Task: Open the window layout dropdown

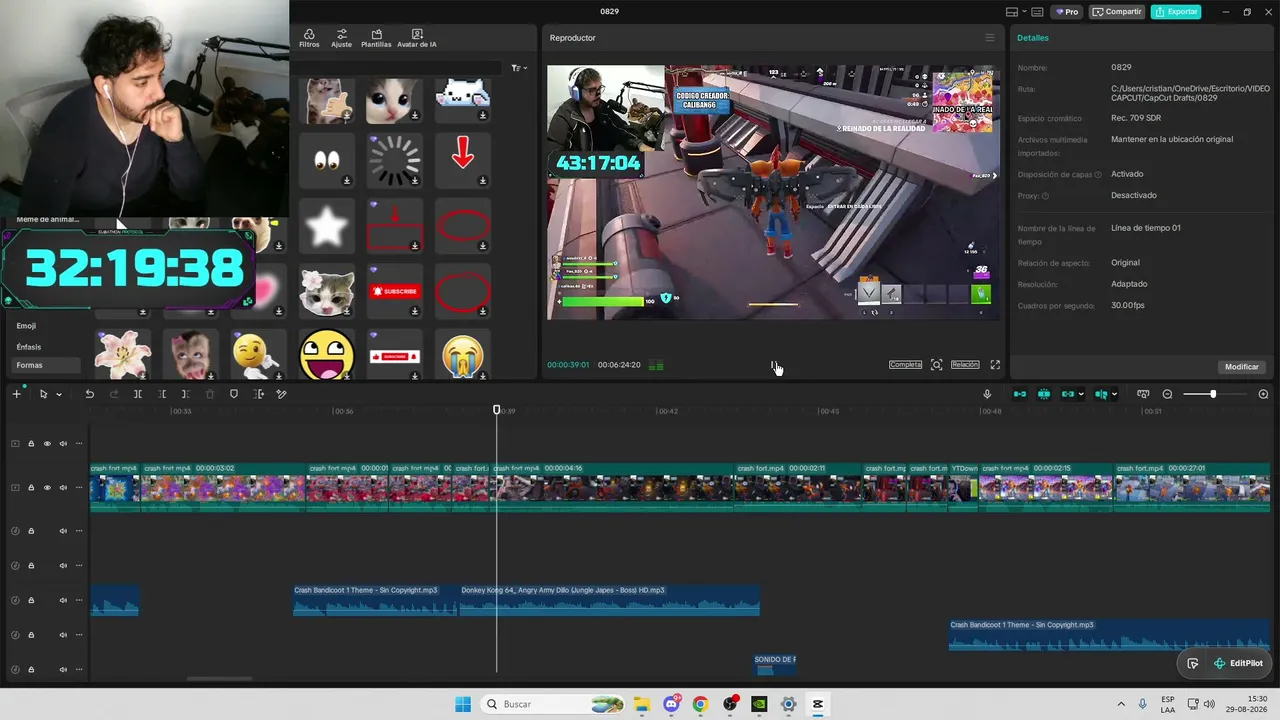Action: pyautogui.click(x=1018, y=12)
